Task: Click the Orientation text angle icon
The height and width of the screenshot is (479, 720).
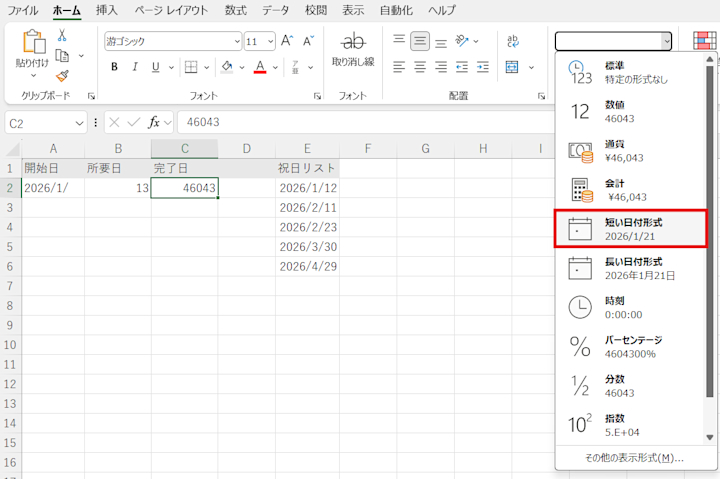Action: pos(462,41)
